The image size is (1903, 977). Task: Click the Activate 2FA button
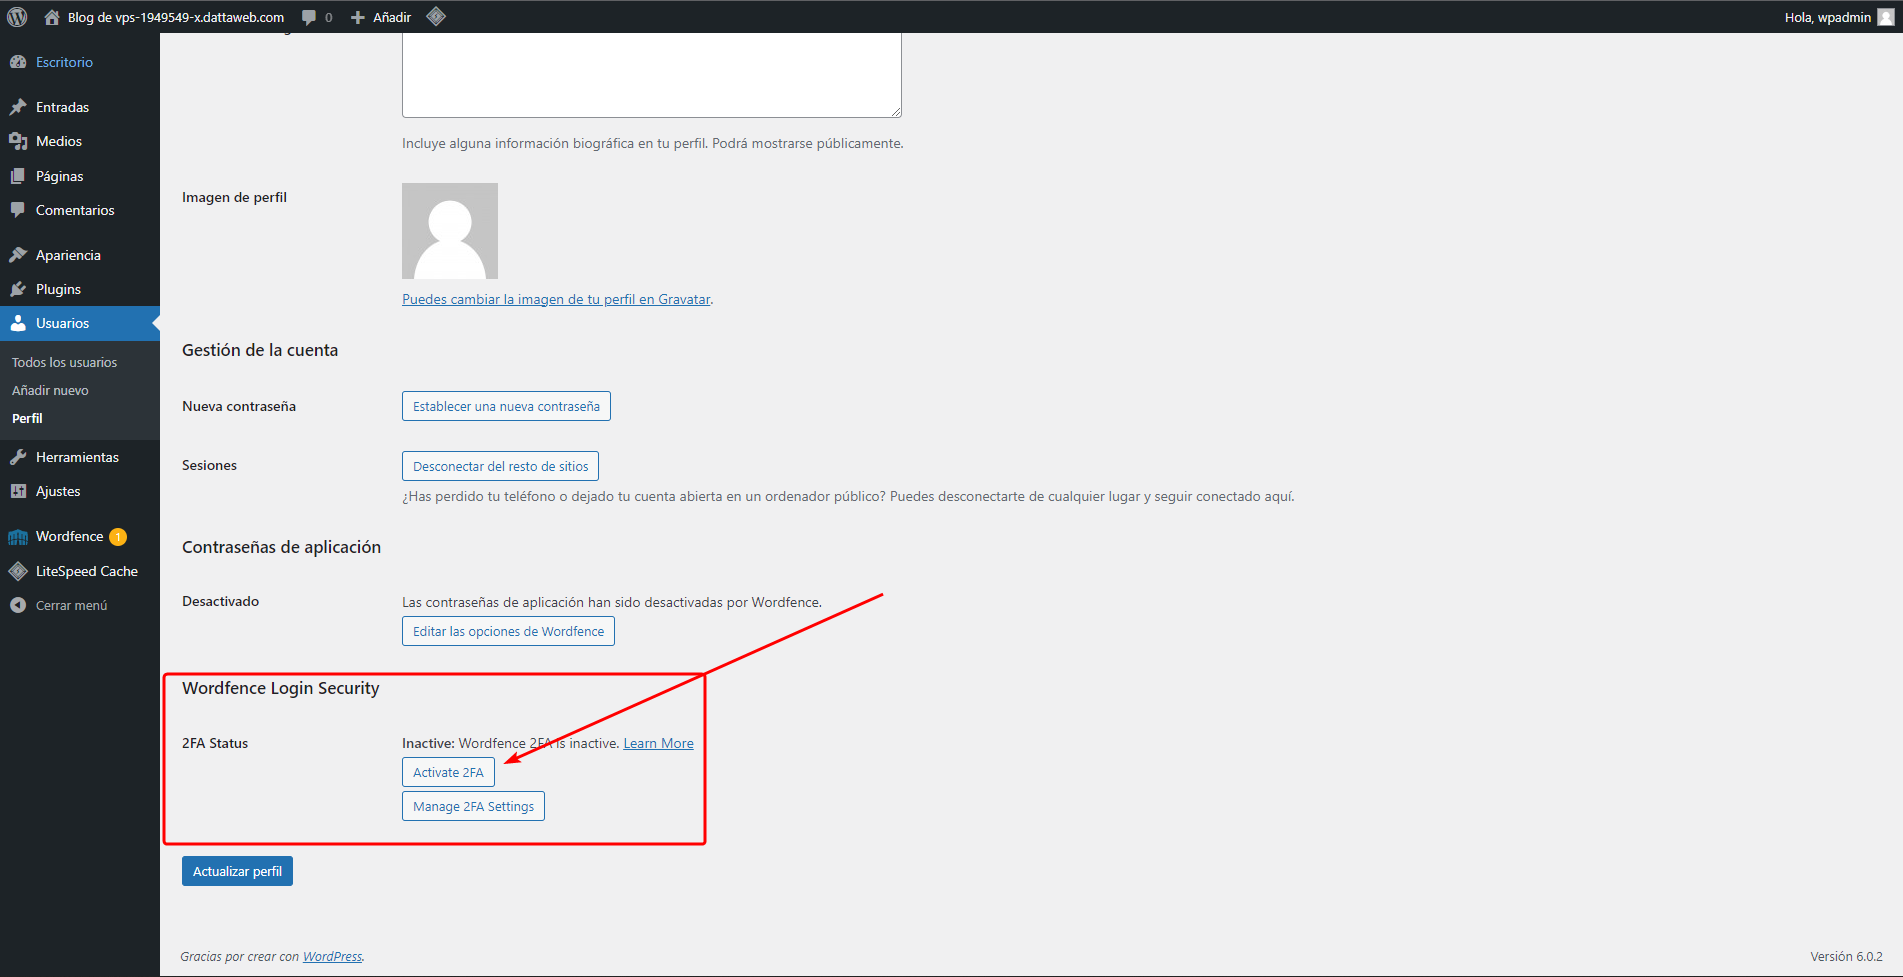(x=448, y=772)
